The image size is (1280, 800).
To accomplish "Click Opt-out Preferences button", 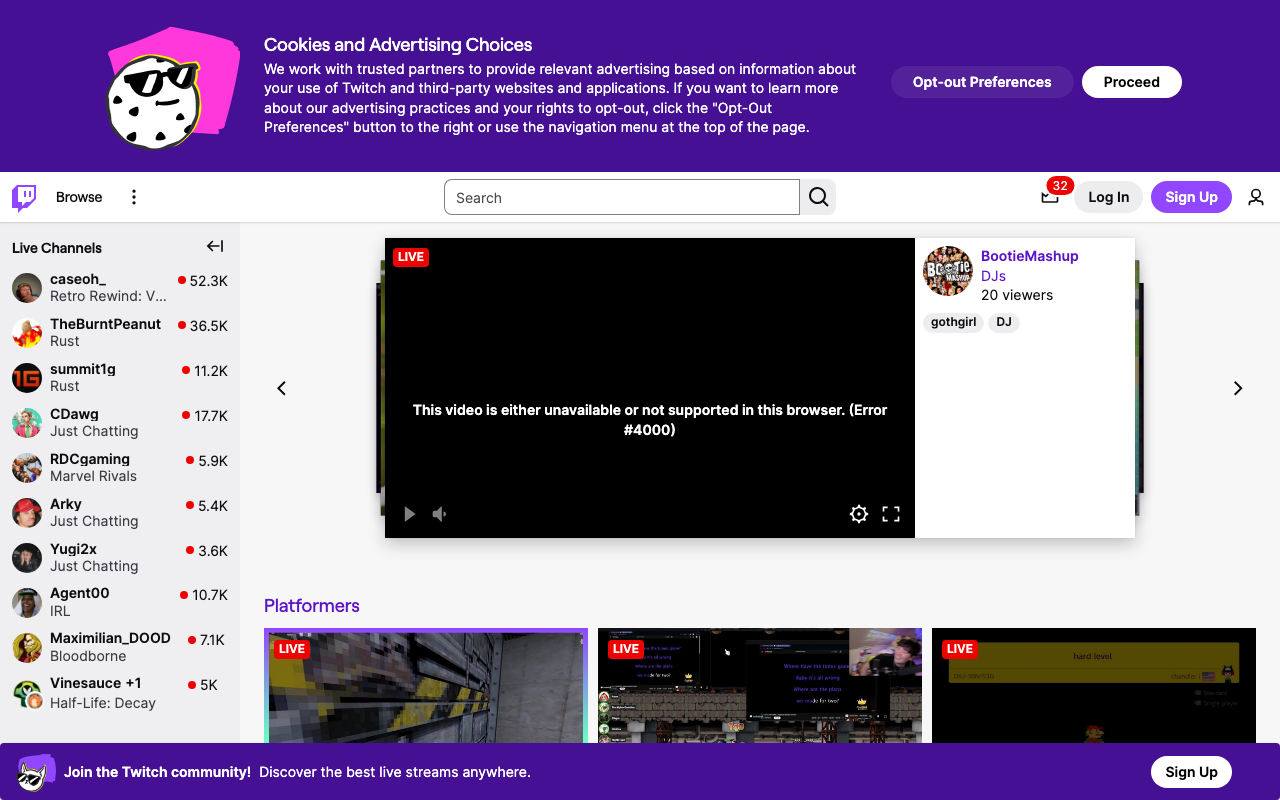I will point(981,82).
